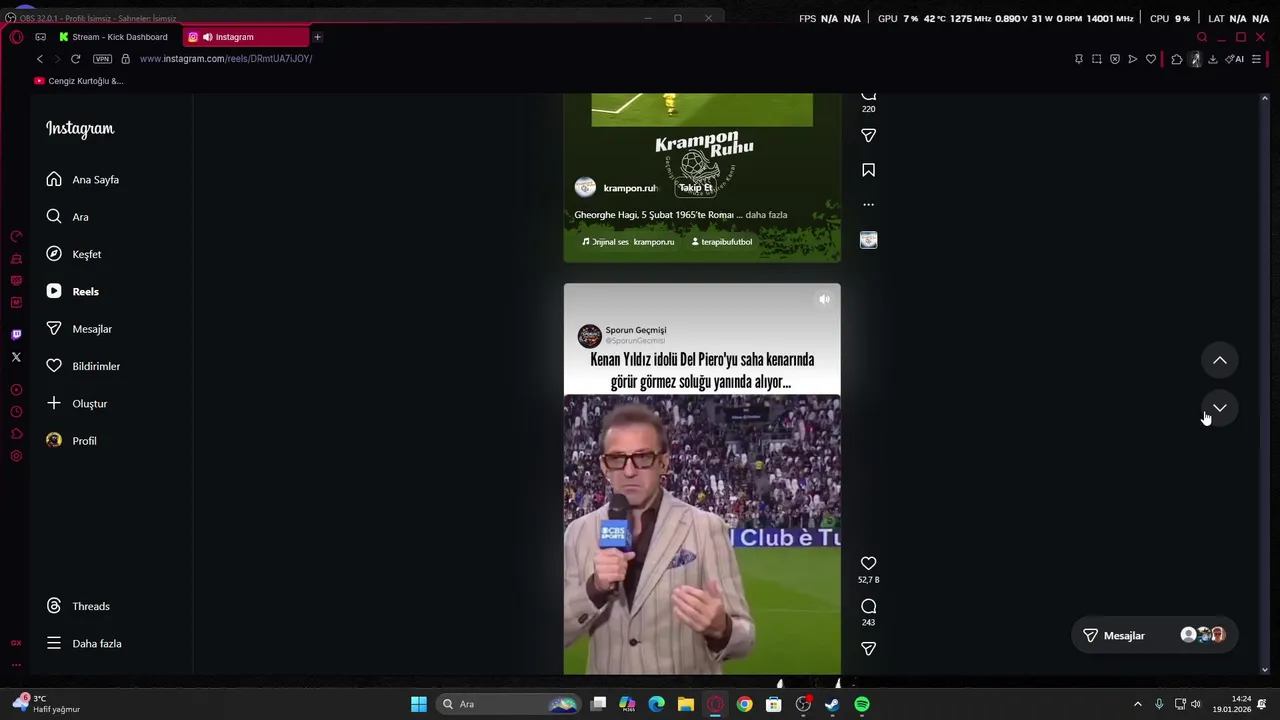Open Mesajlar in left sidebar
Viewport: 1280px width, 720px height.
[x=78, y=329]
